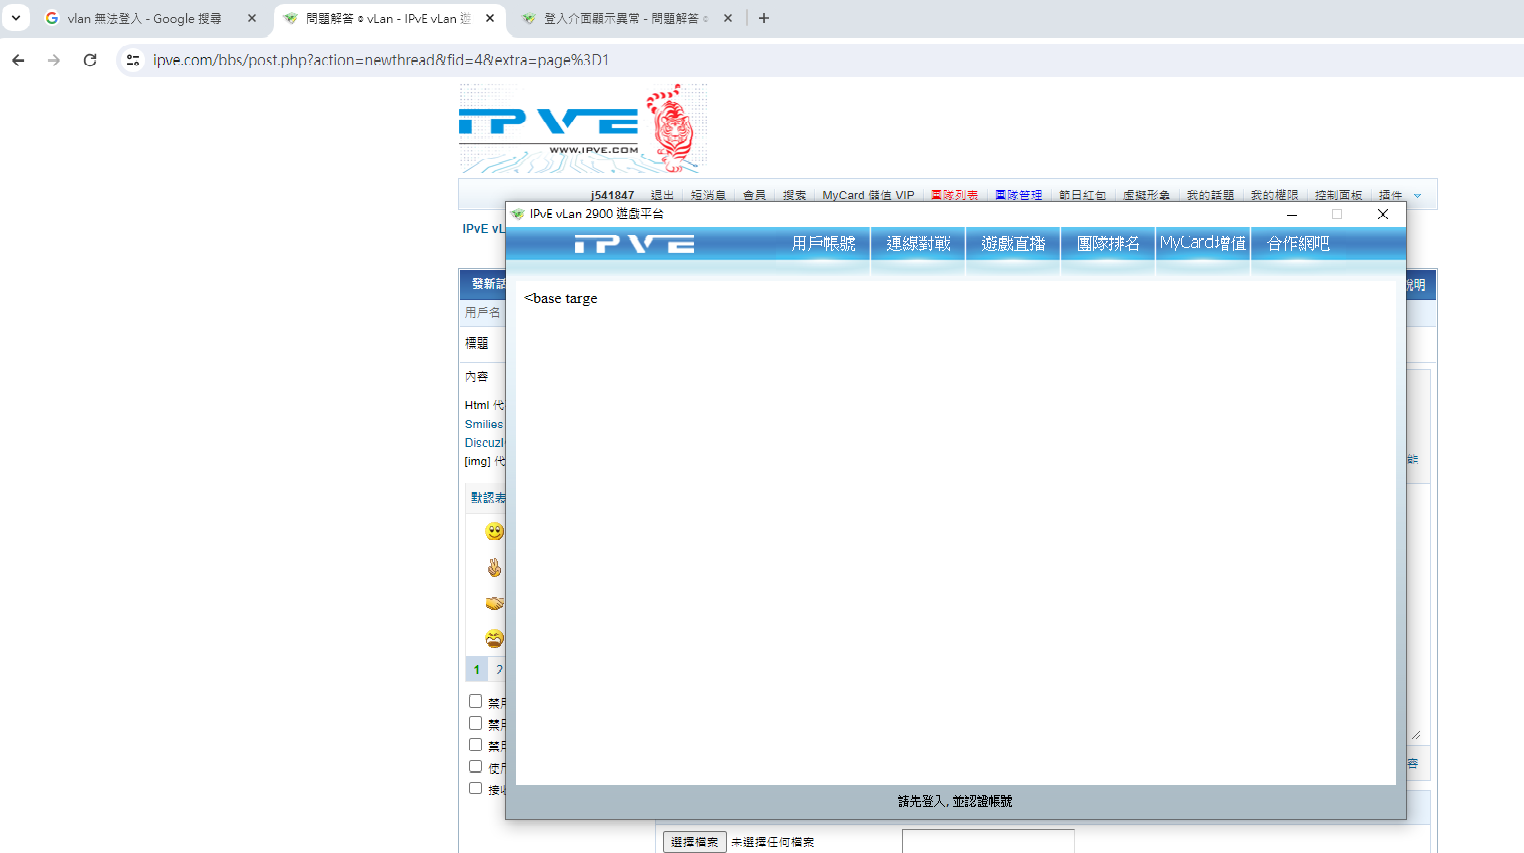The width and height of the screenshot is (1524, 853).
Task: Select smiley page 1
Action: (x=477, y=669)
